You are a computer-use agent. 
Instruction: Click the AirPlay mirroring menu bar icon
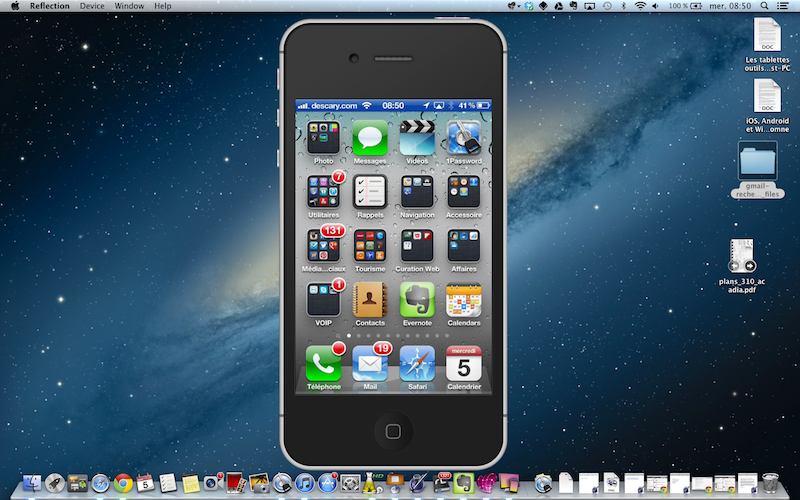[x=589, y=6]
